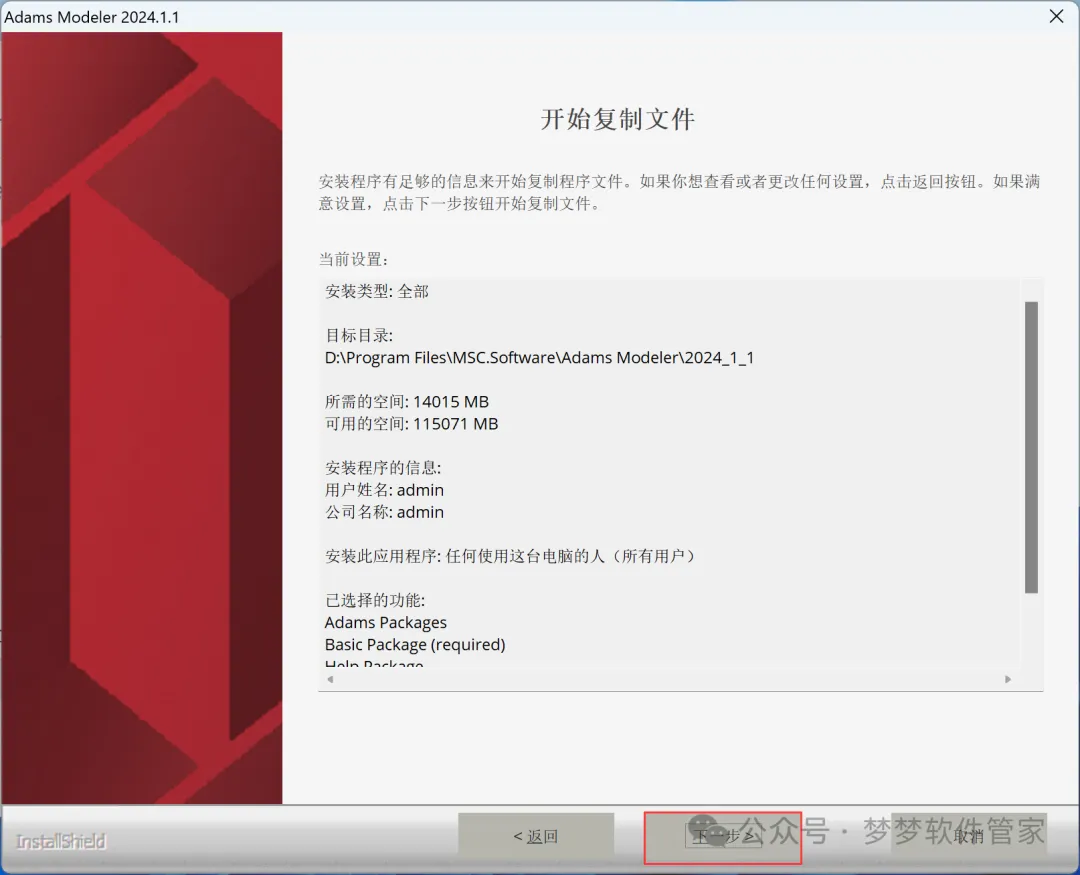The height and width of the screenshot is (875, 1080).
Task: Click the line 所需的空间: 14015 MB
Action: tap(406, 402)
